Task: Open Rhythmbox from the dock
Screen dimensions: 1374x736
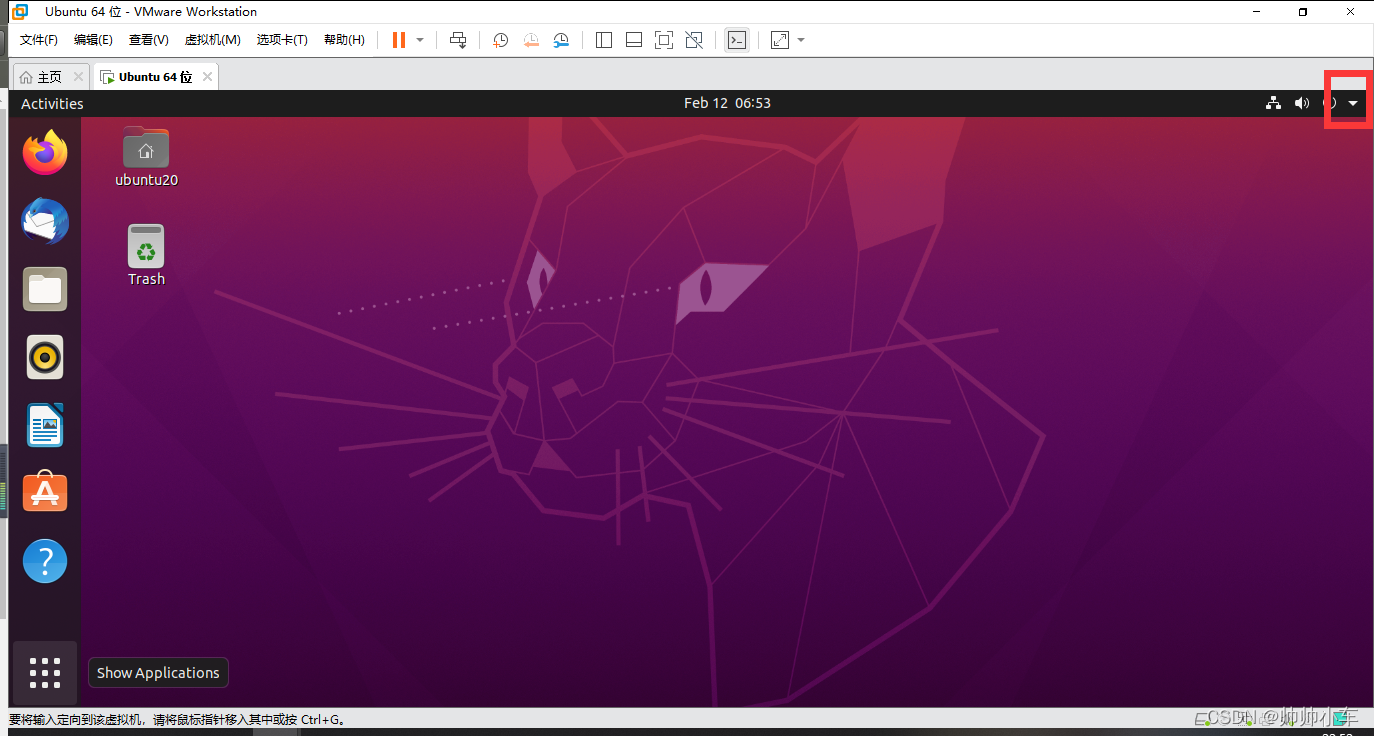Action: 45,357
